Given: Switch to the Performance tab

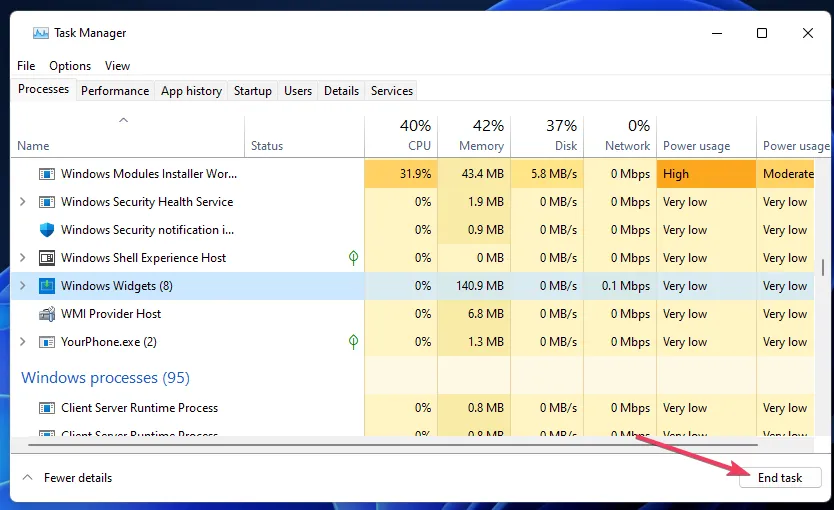Looking at the screenshot, I should tap(115, 91).
